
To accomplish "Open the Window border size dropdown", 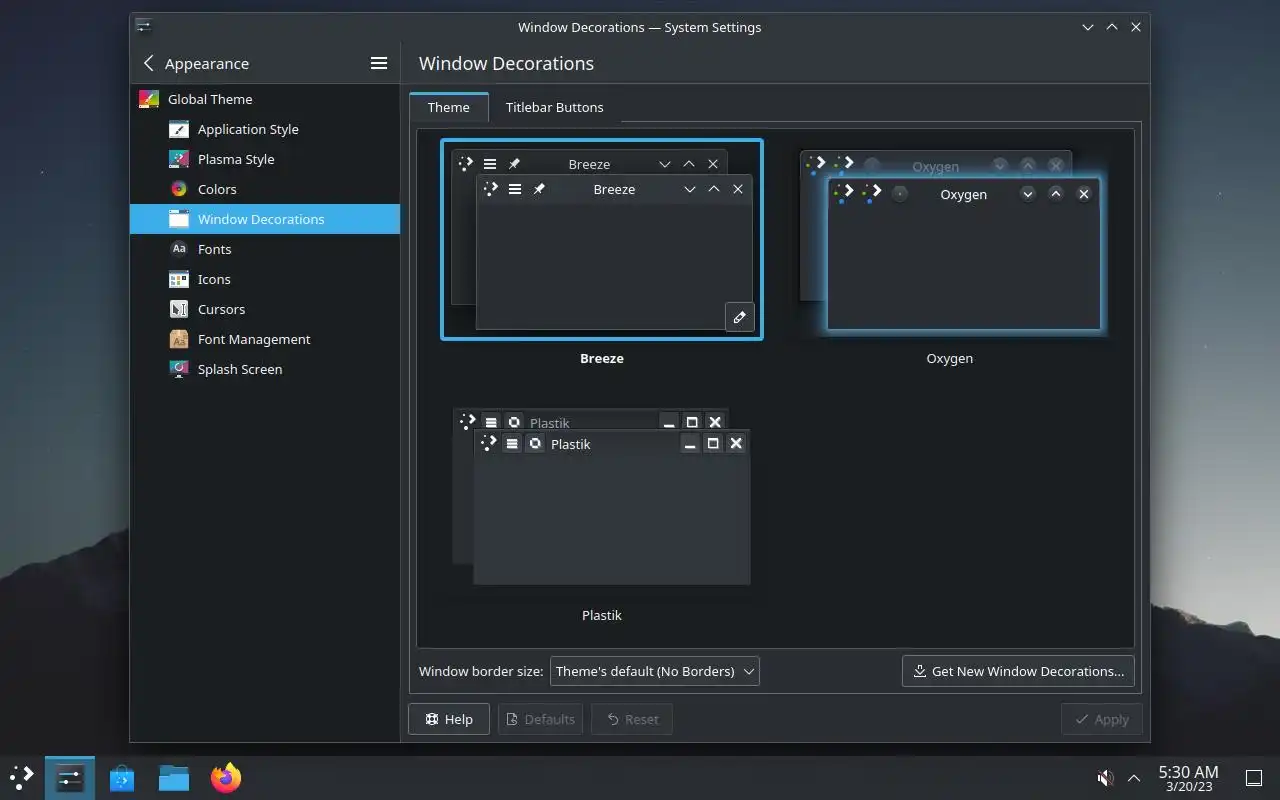I will click(655, 671).
